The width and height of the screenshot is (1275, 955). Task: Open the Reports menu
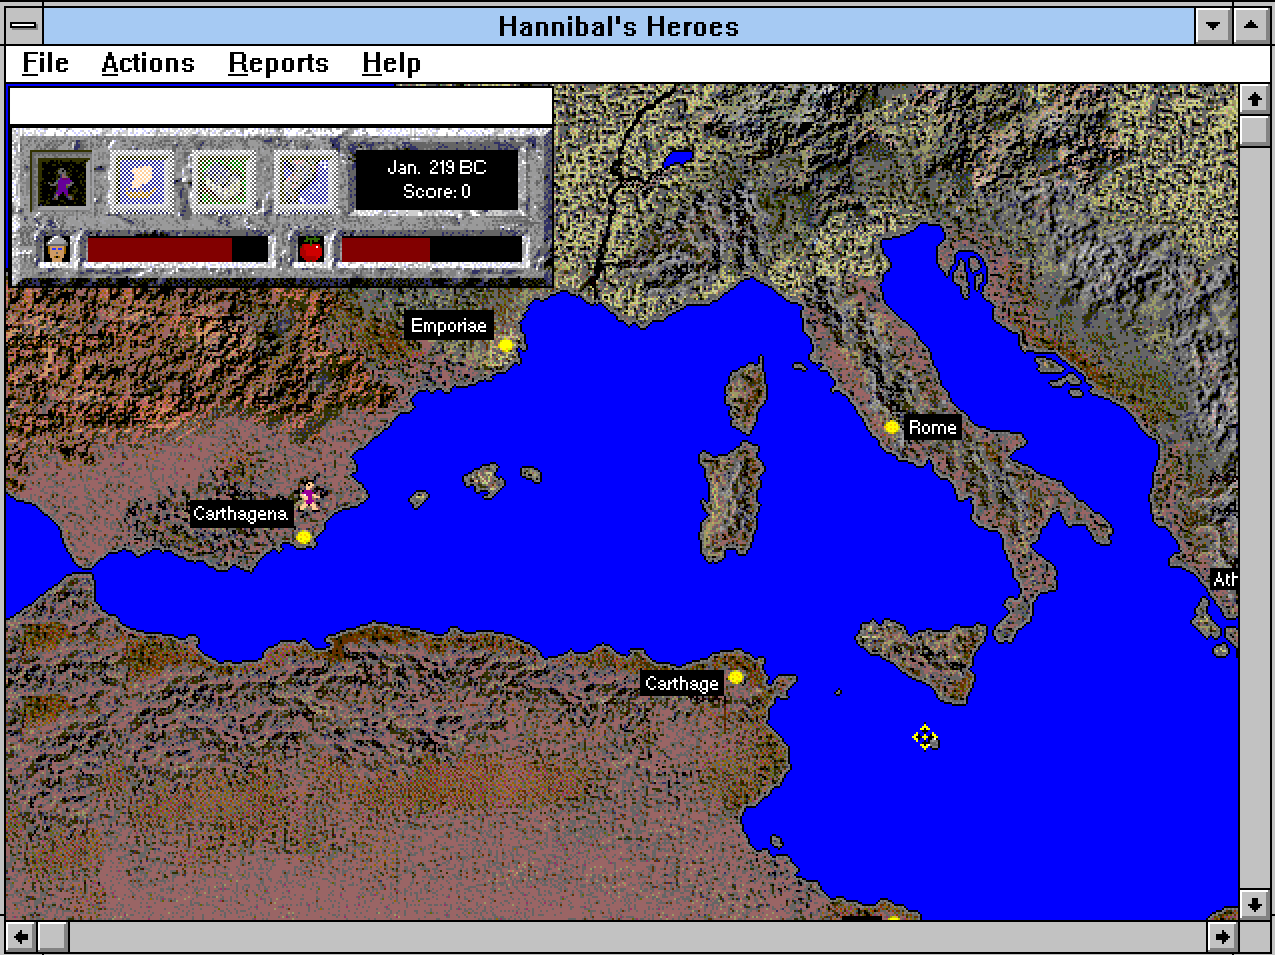(x=278, y=63)
